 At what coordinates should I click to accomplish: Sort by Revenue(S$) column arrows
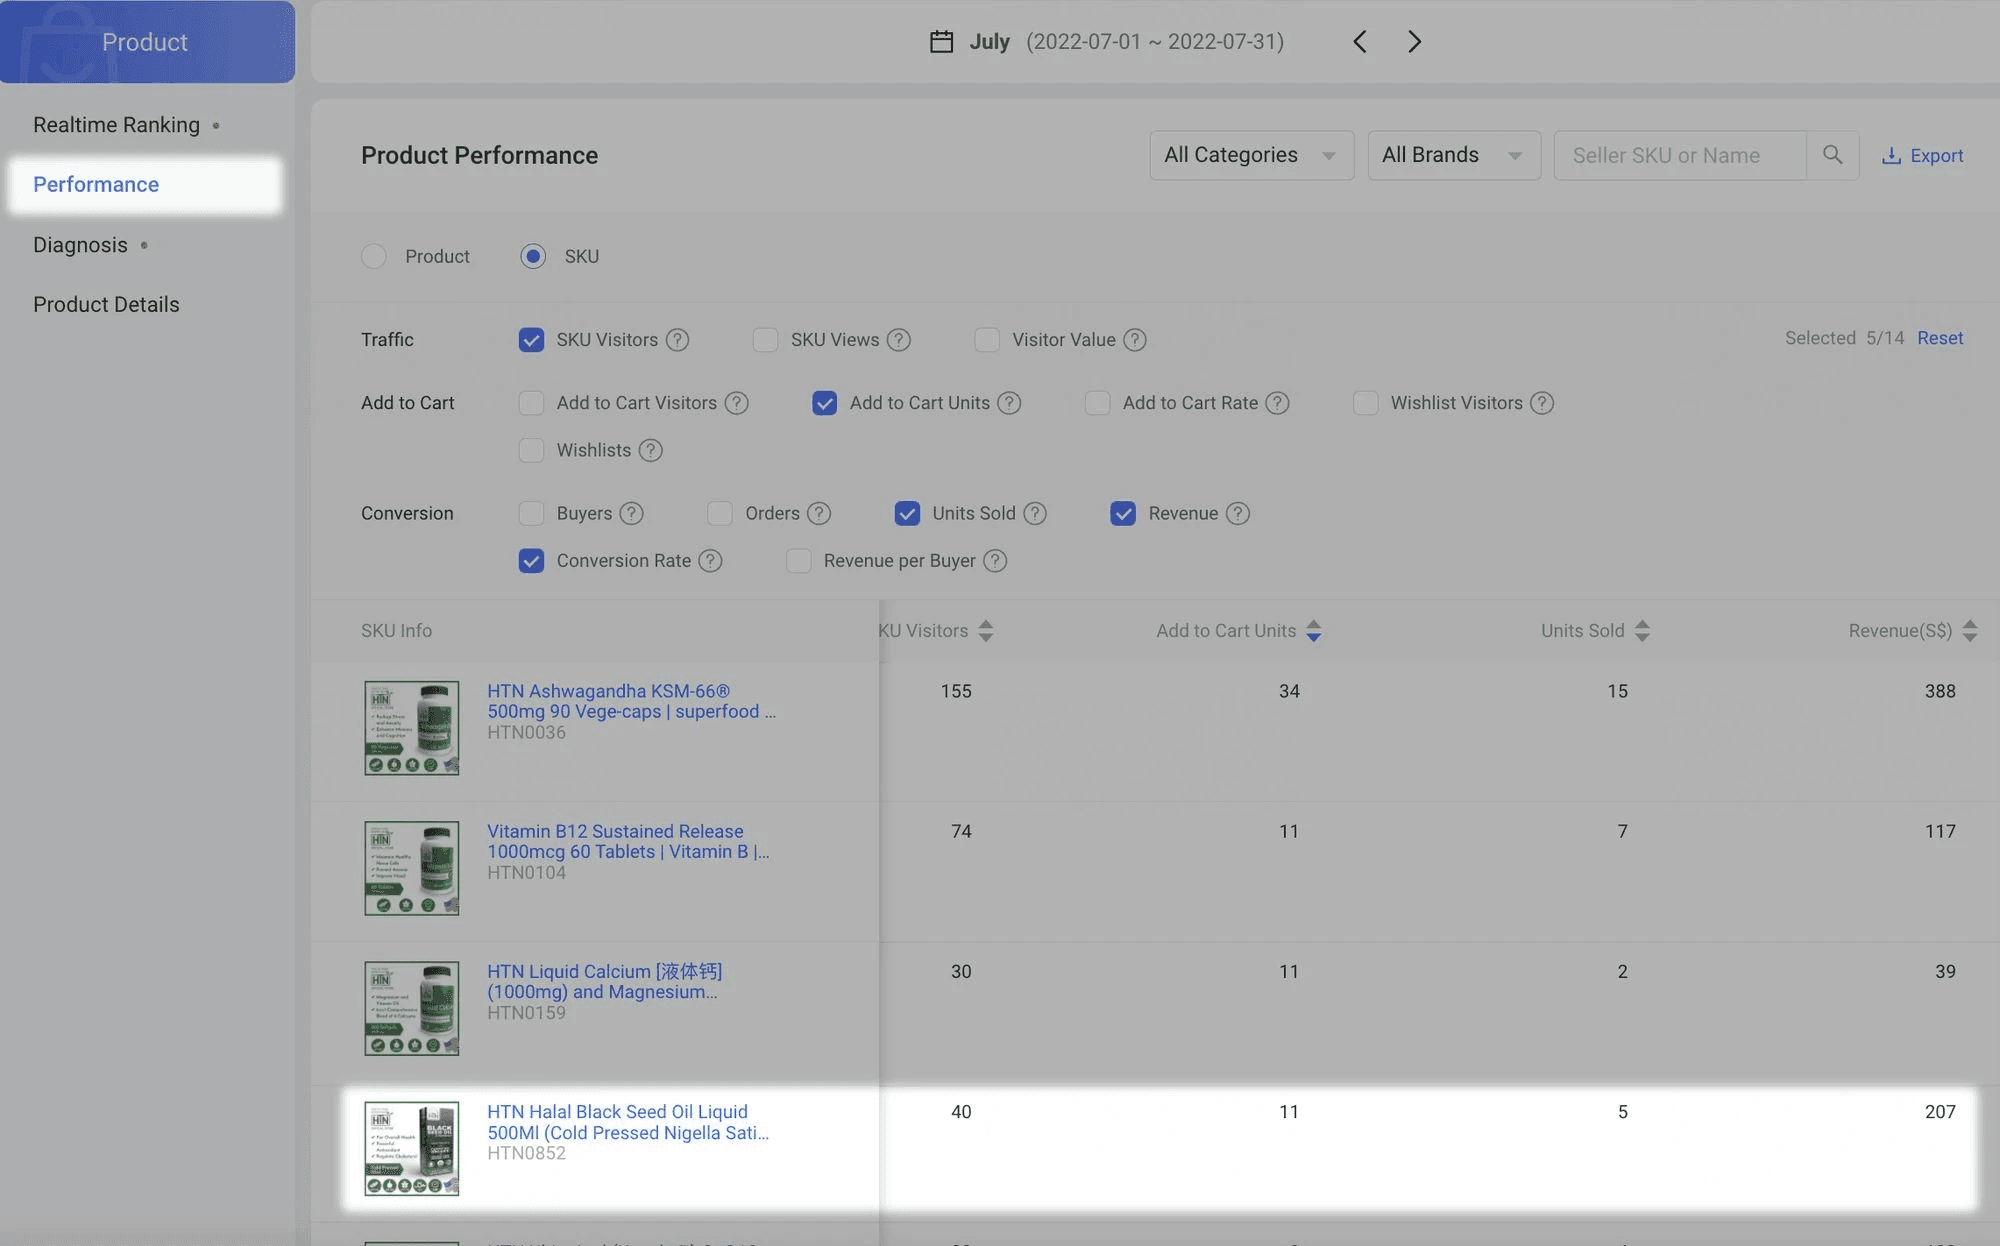1969,631
